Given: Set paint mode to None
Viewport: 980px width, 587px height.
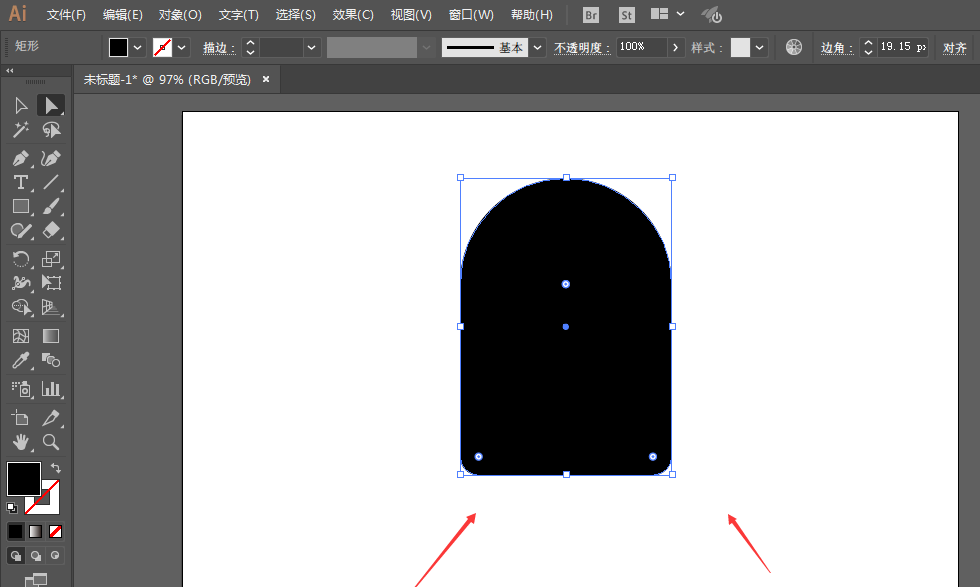Looking at the screenshot, I should pyautogui.click(x=56, y=531).
